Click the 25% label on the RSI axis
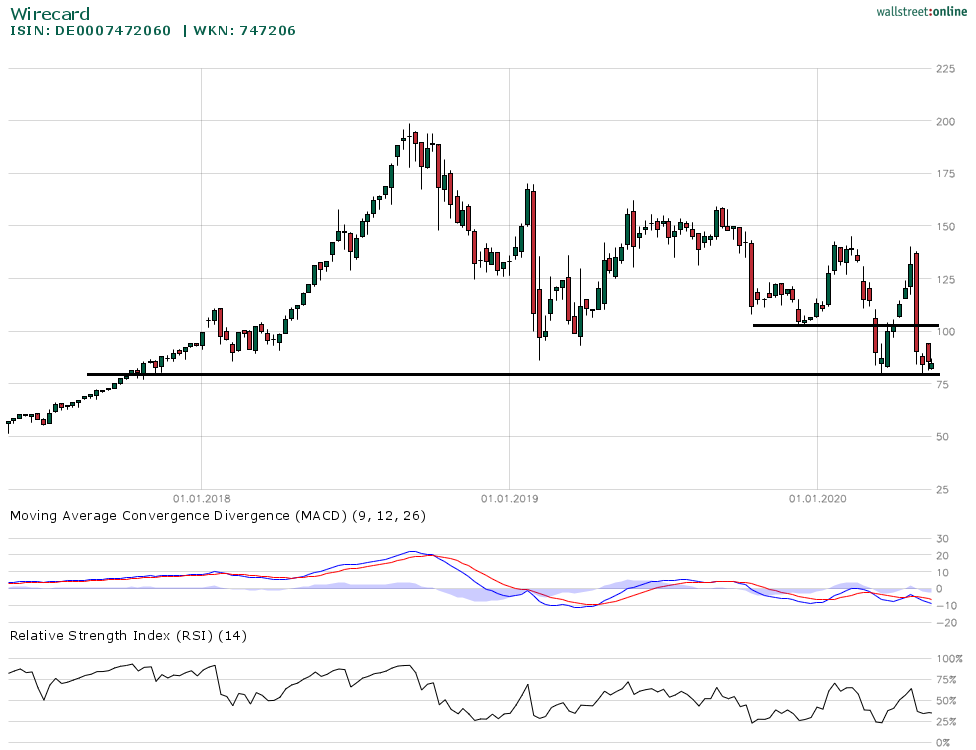 946,722
